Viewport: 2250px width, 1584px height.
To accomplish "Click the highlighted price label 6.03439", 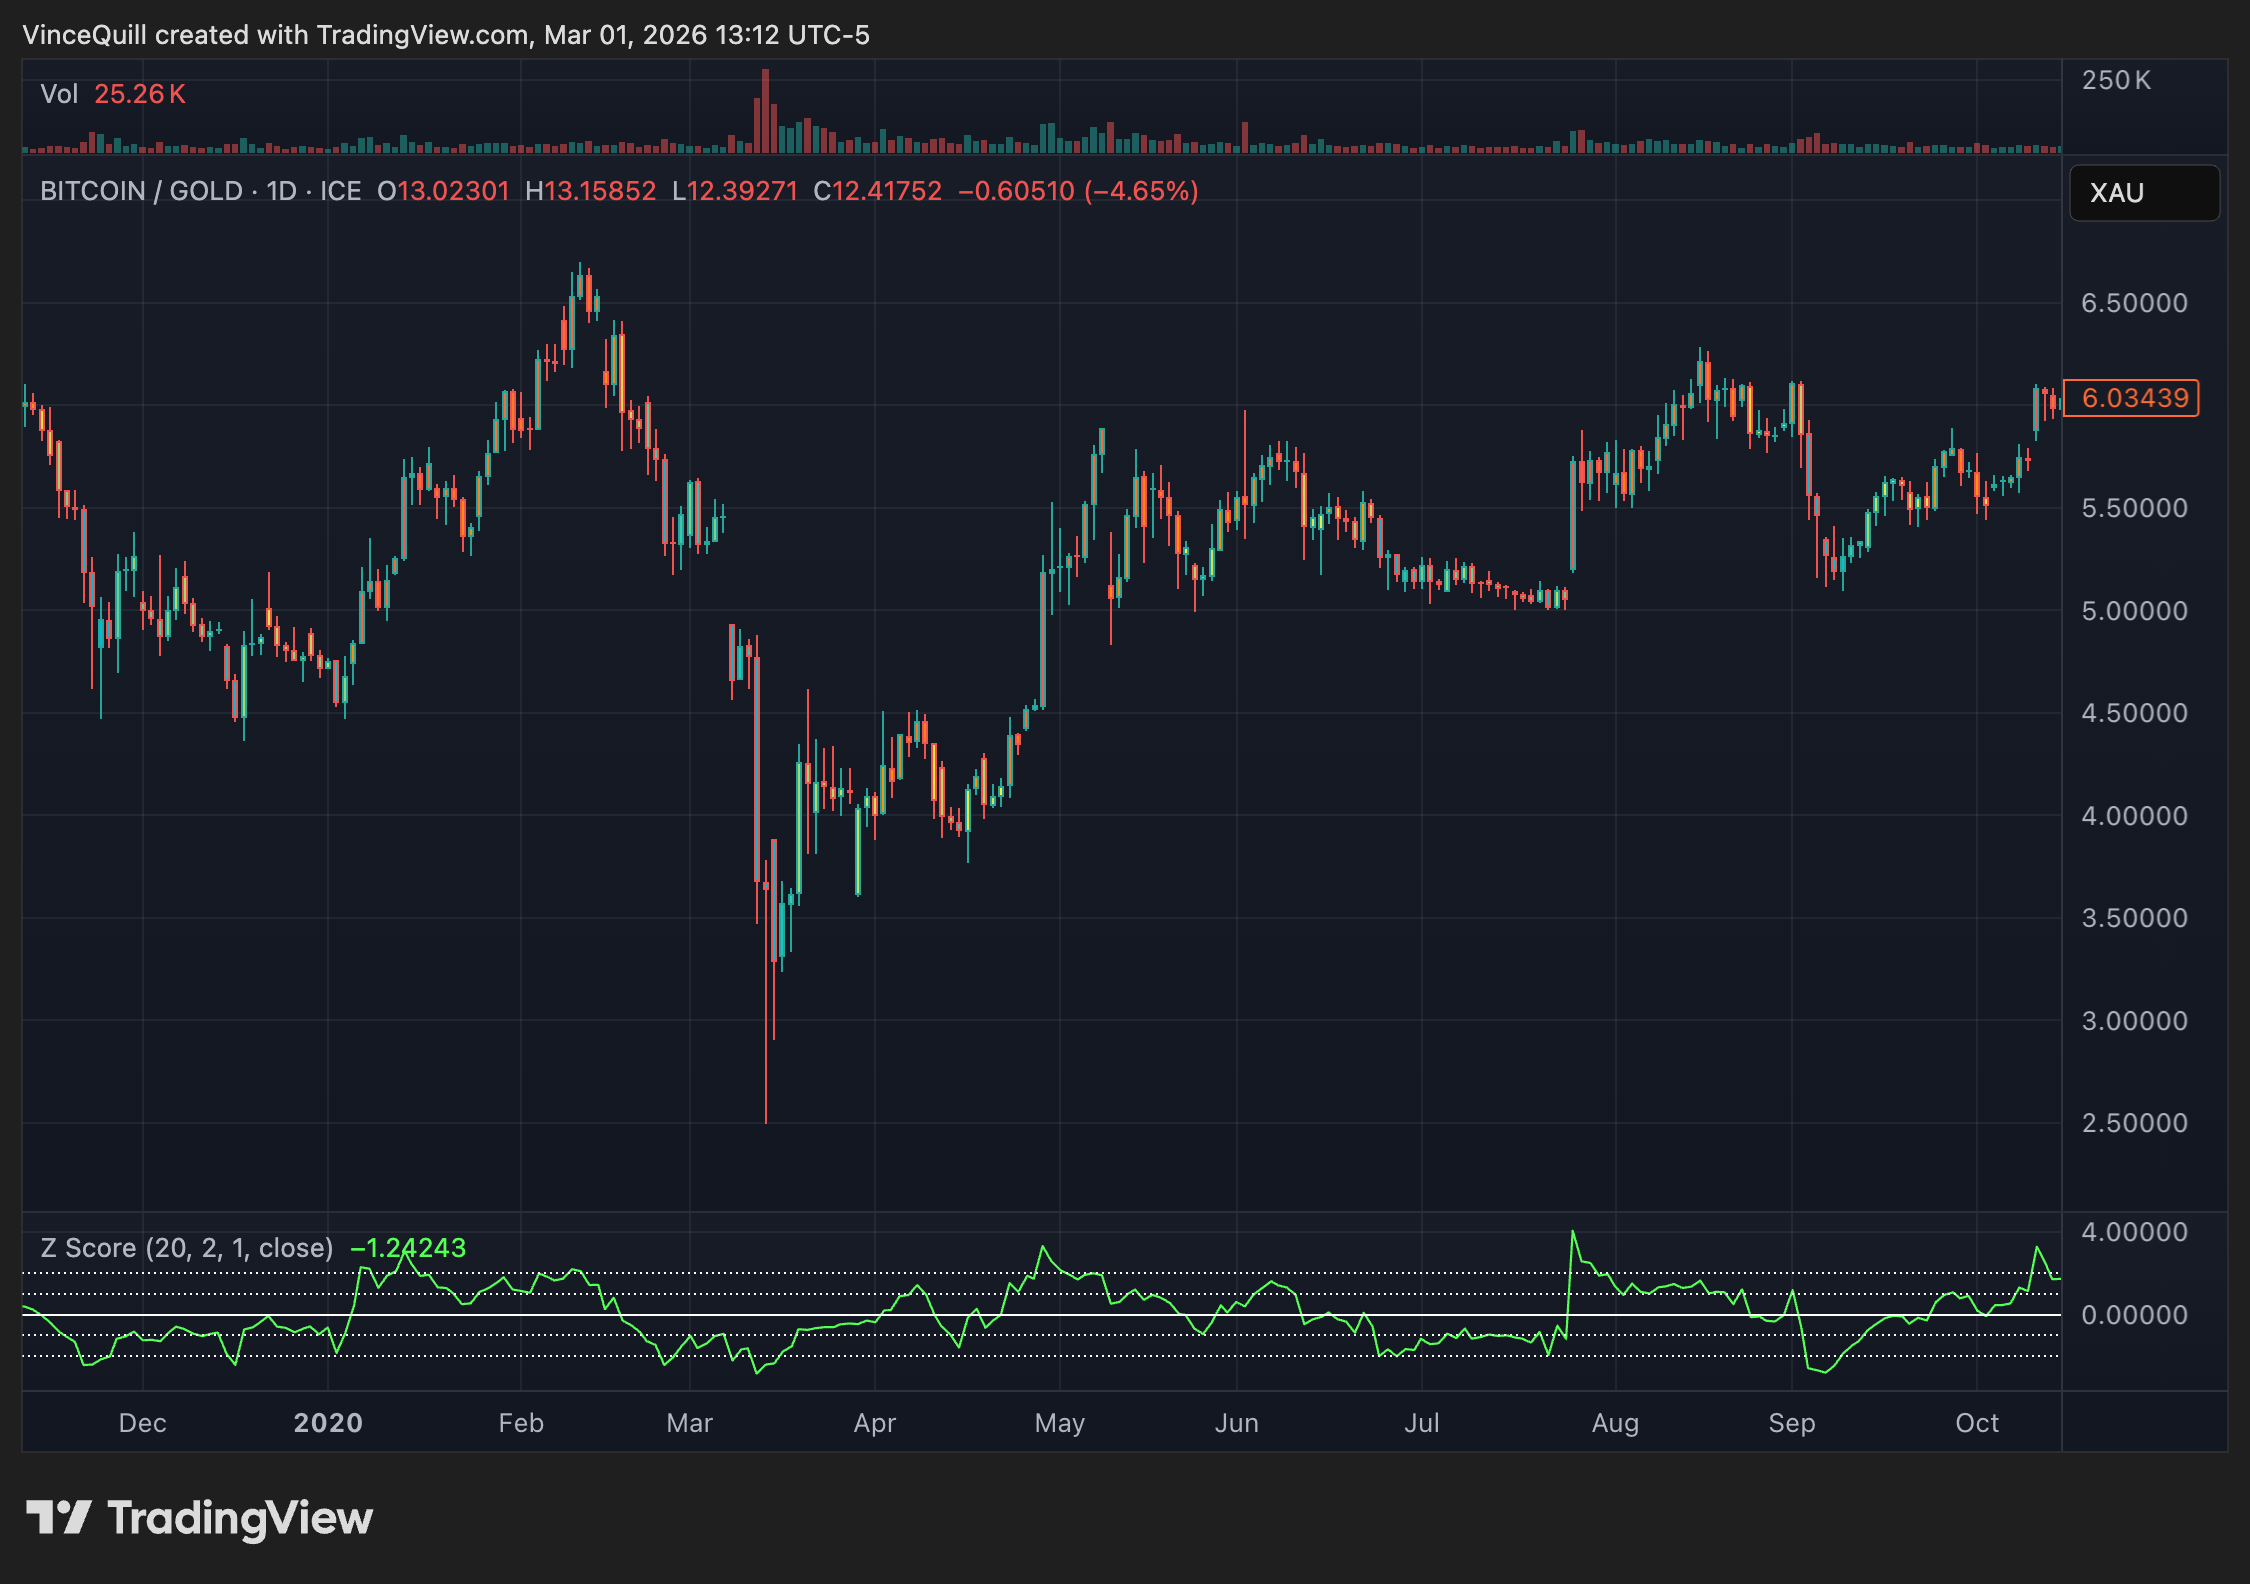I will 2131,398.
